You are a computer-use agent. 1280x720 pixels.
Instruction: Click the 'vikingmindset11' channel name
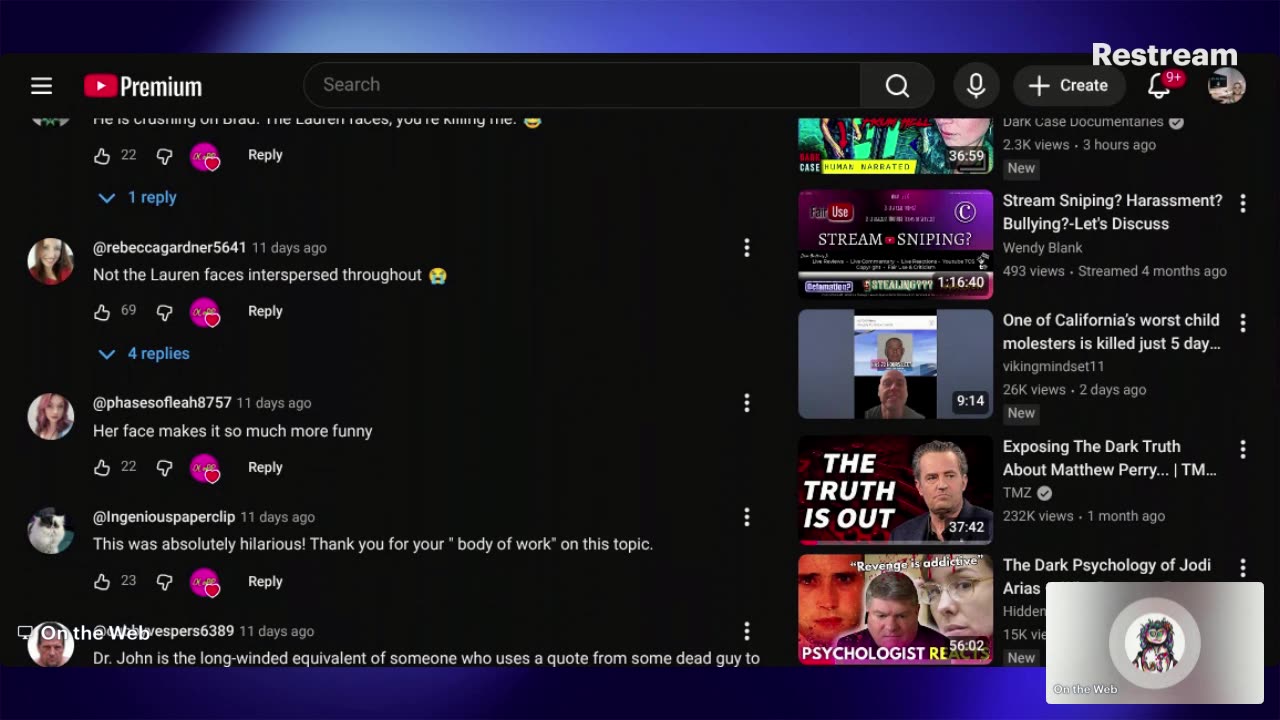(1053, 367)
